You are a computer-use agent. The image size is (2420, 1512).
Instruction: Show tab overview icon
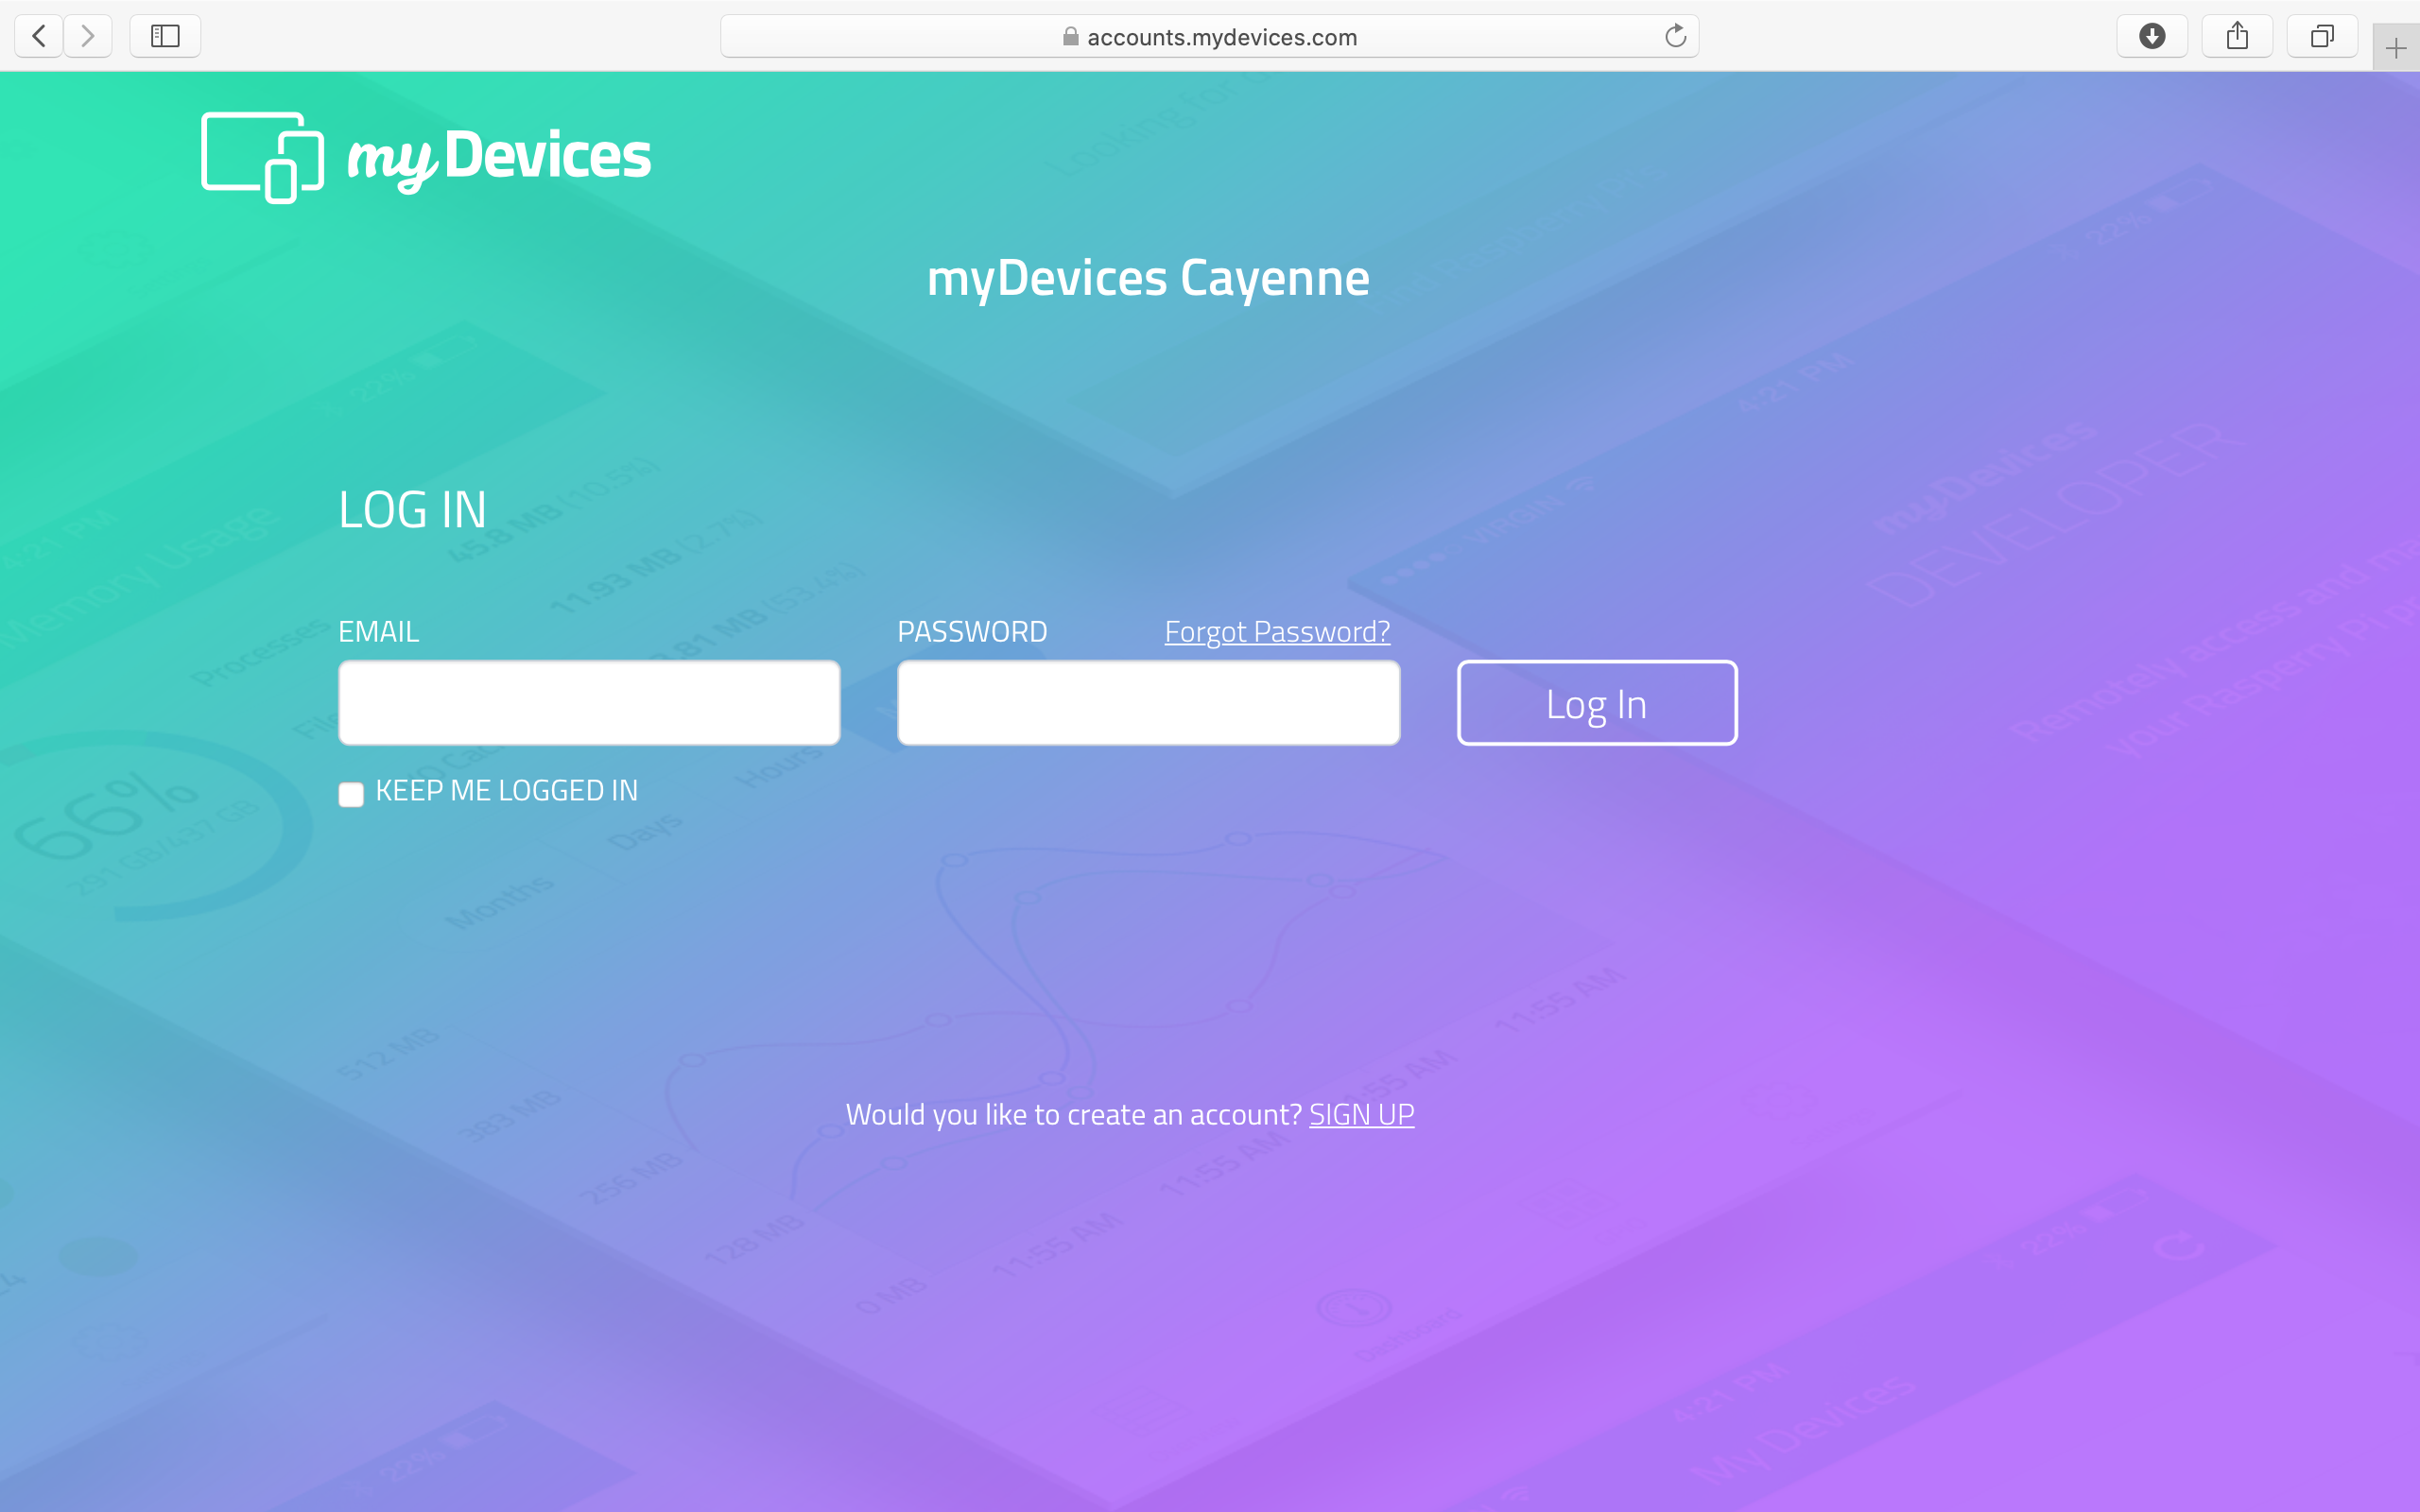click(2322, 37)
